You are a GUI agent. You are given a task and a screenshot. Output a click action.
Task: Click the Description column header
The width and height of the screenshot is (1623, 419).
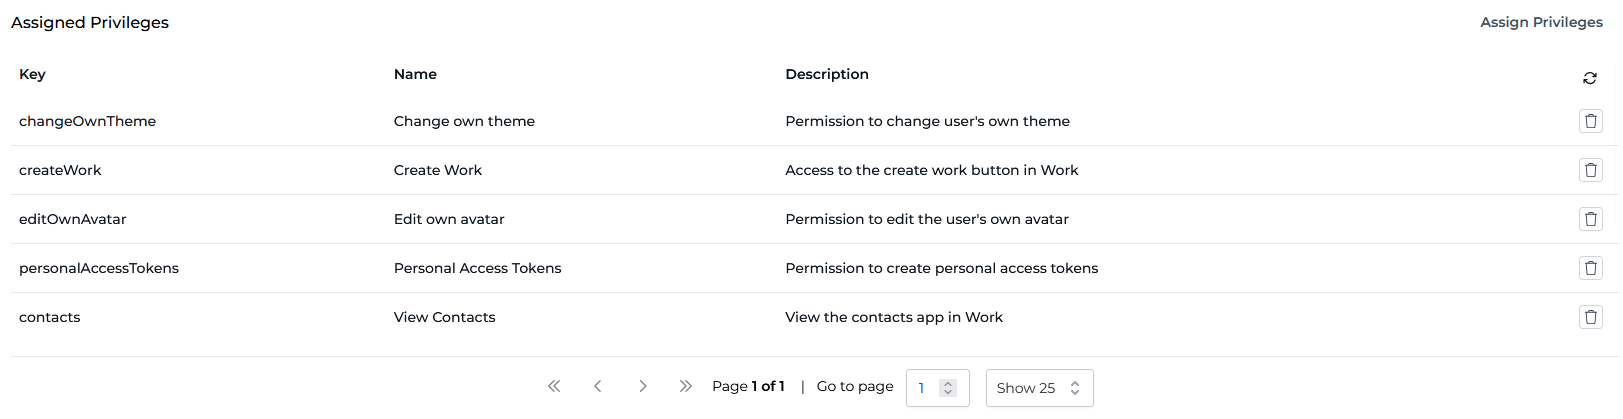click(826, 74)
